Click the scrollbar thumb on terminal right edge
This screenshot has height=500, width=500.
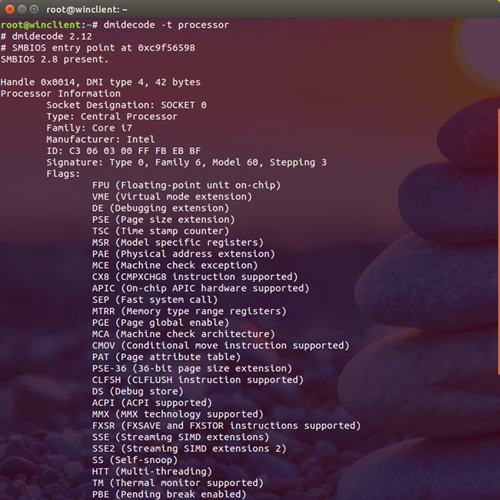499,242
